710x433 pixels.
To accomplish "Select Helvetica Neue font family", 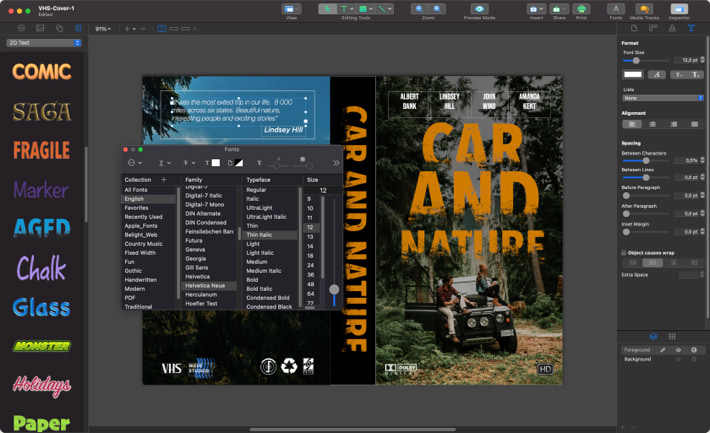I will tap(209, 286).
